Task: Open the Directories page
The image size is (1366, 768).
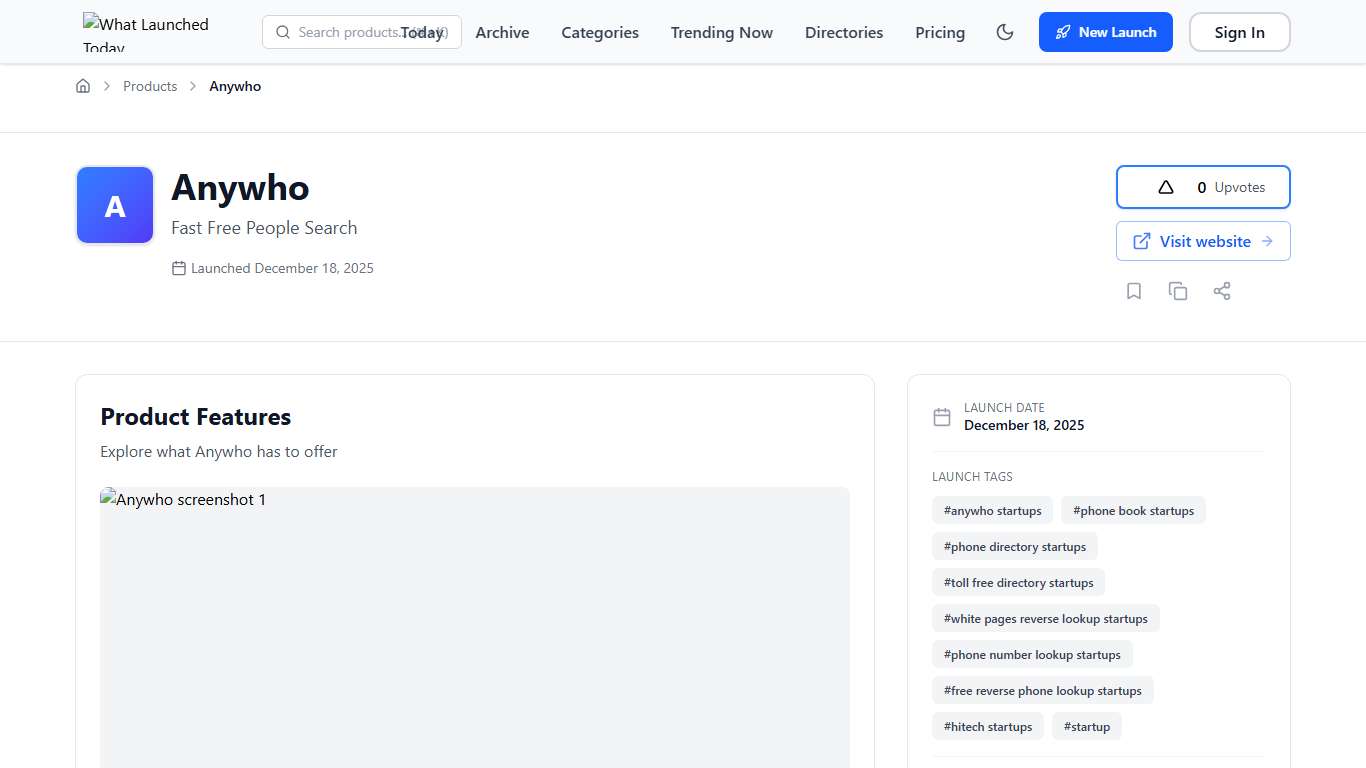Action: coord(843,32)
